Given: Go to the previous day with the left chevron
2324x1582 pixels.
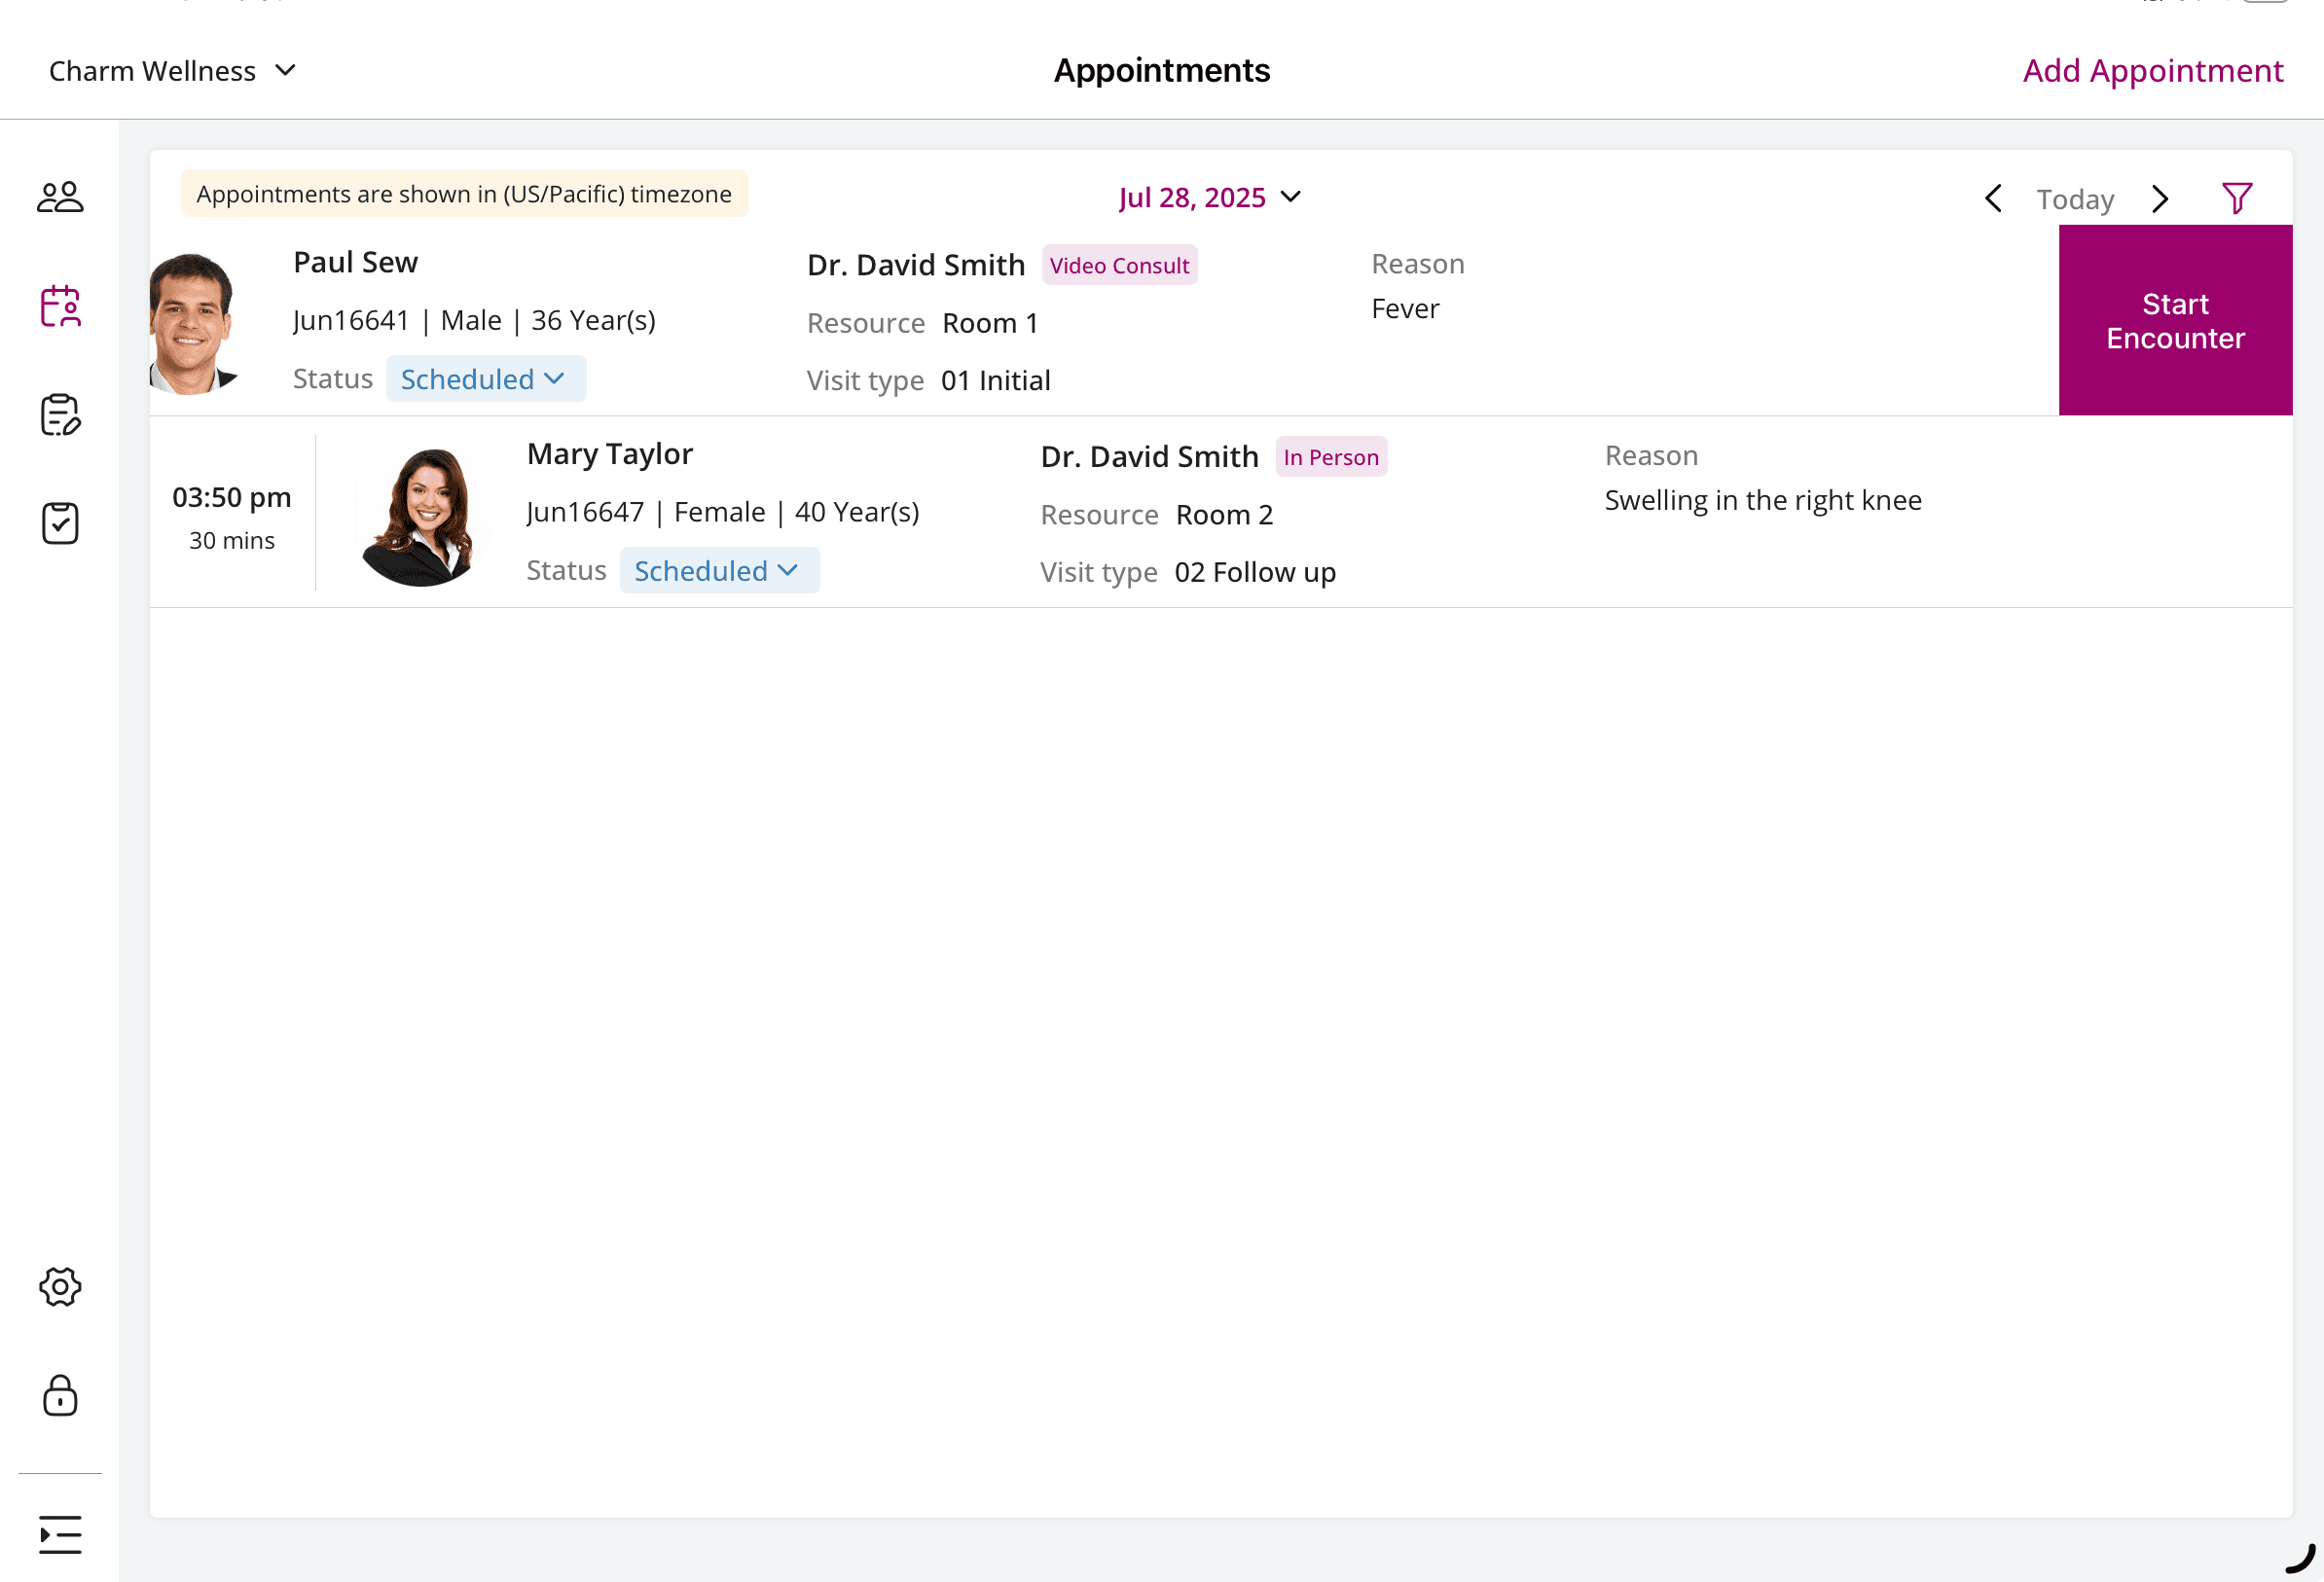Looking at the screenshot, I should [x=1993, y=198].
